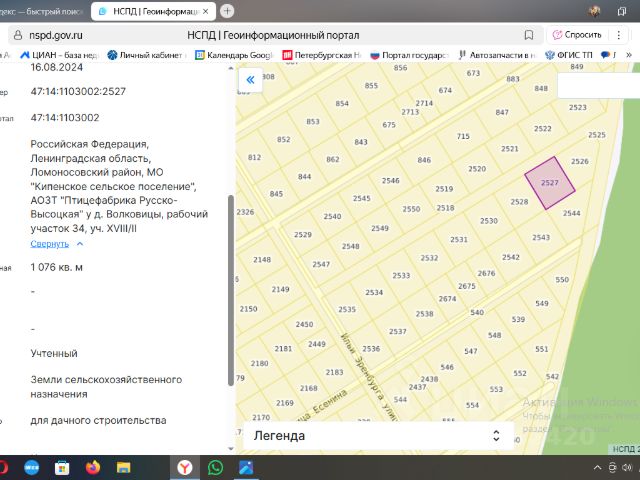Select parcel 715 on the map
Viewport: 640px width, 480px height.
[463, 136]
